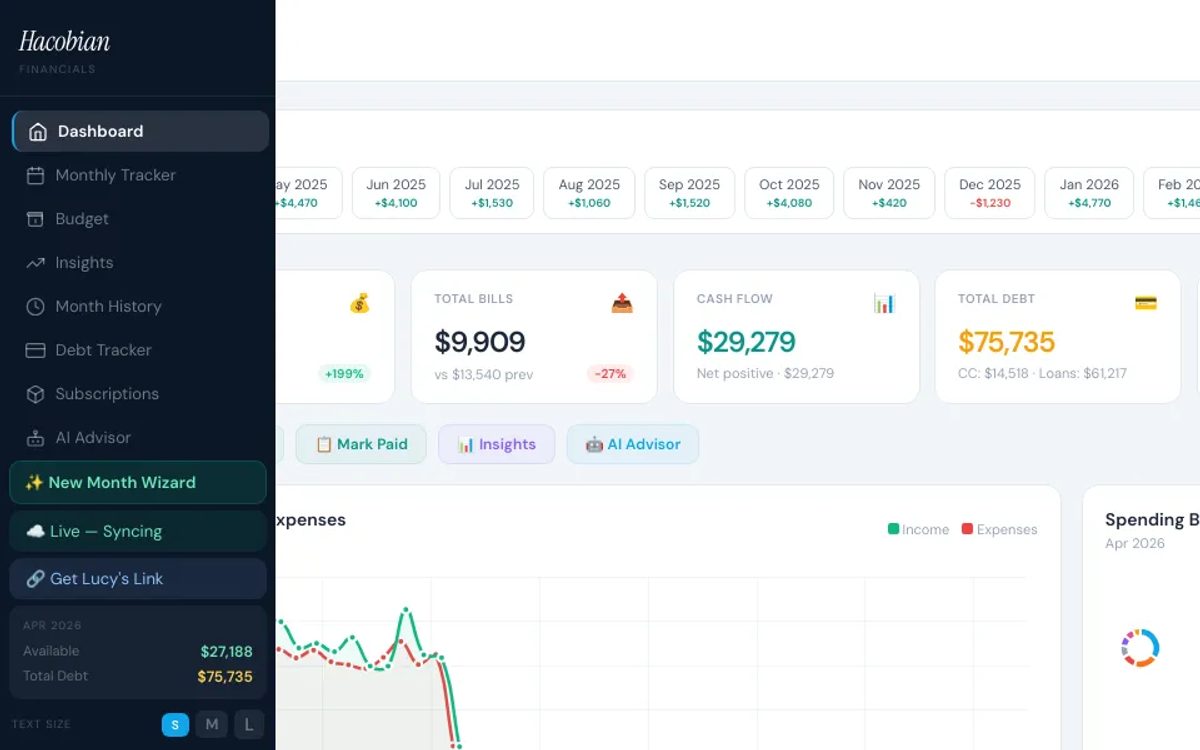Image resolution: width=1200 pixels, height=750 pixels.
Task: Open Subscriptions in sidebar
Action: tap(140, 394)
